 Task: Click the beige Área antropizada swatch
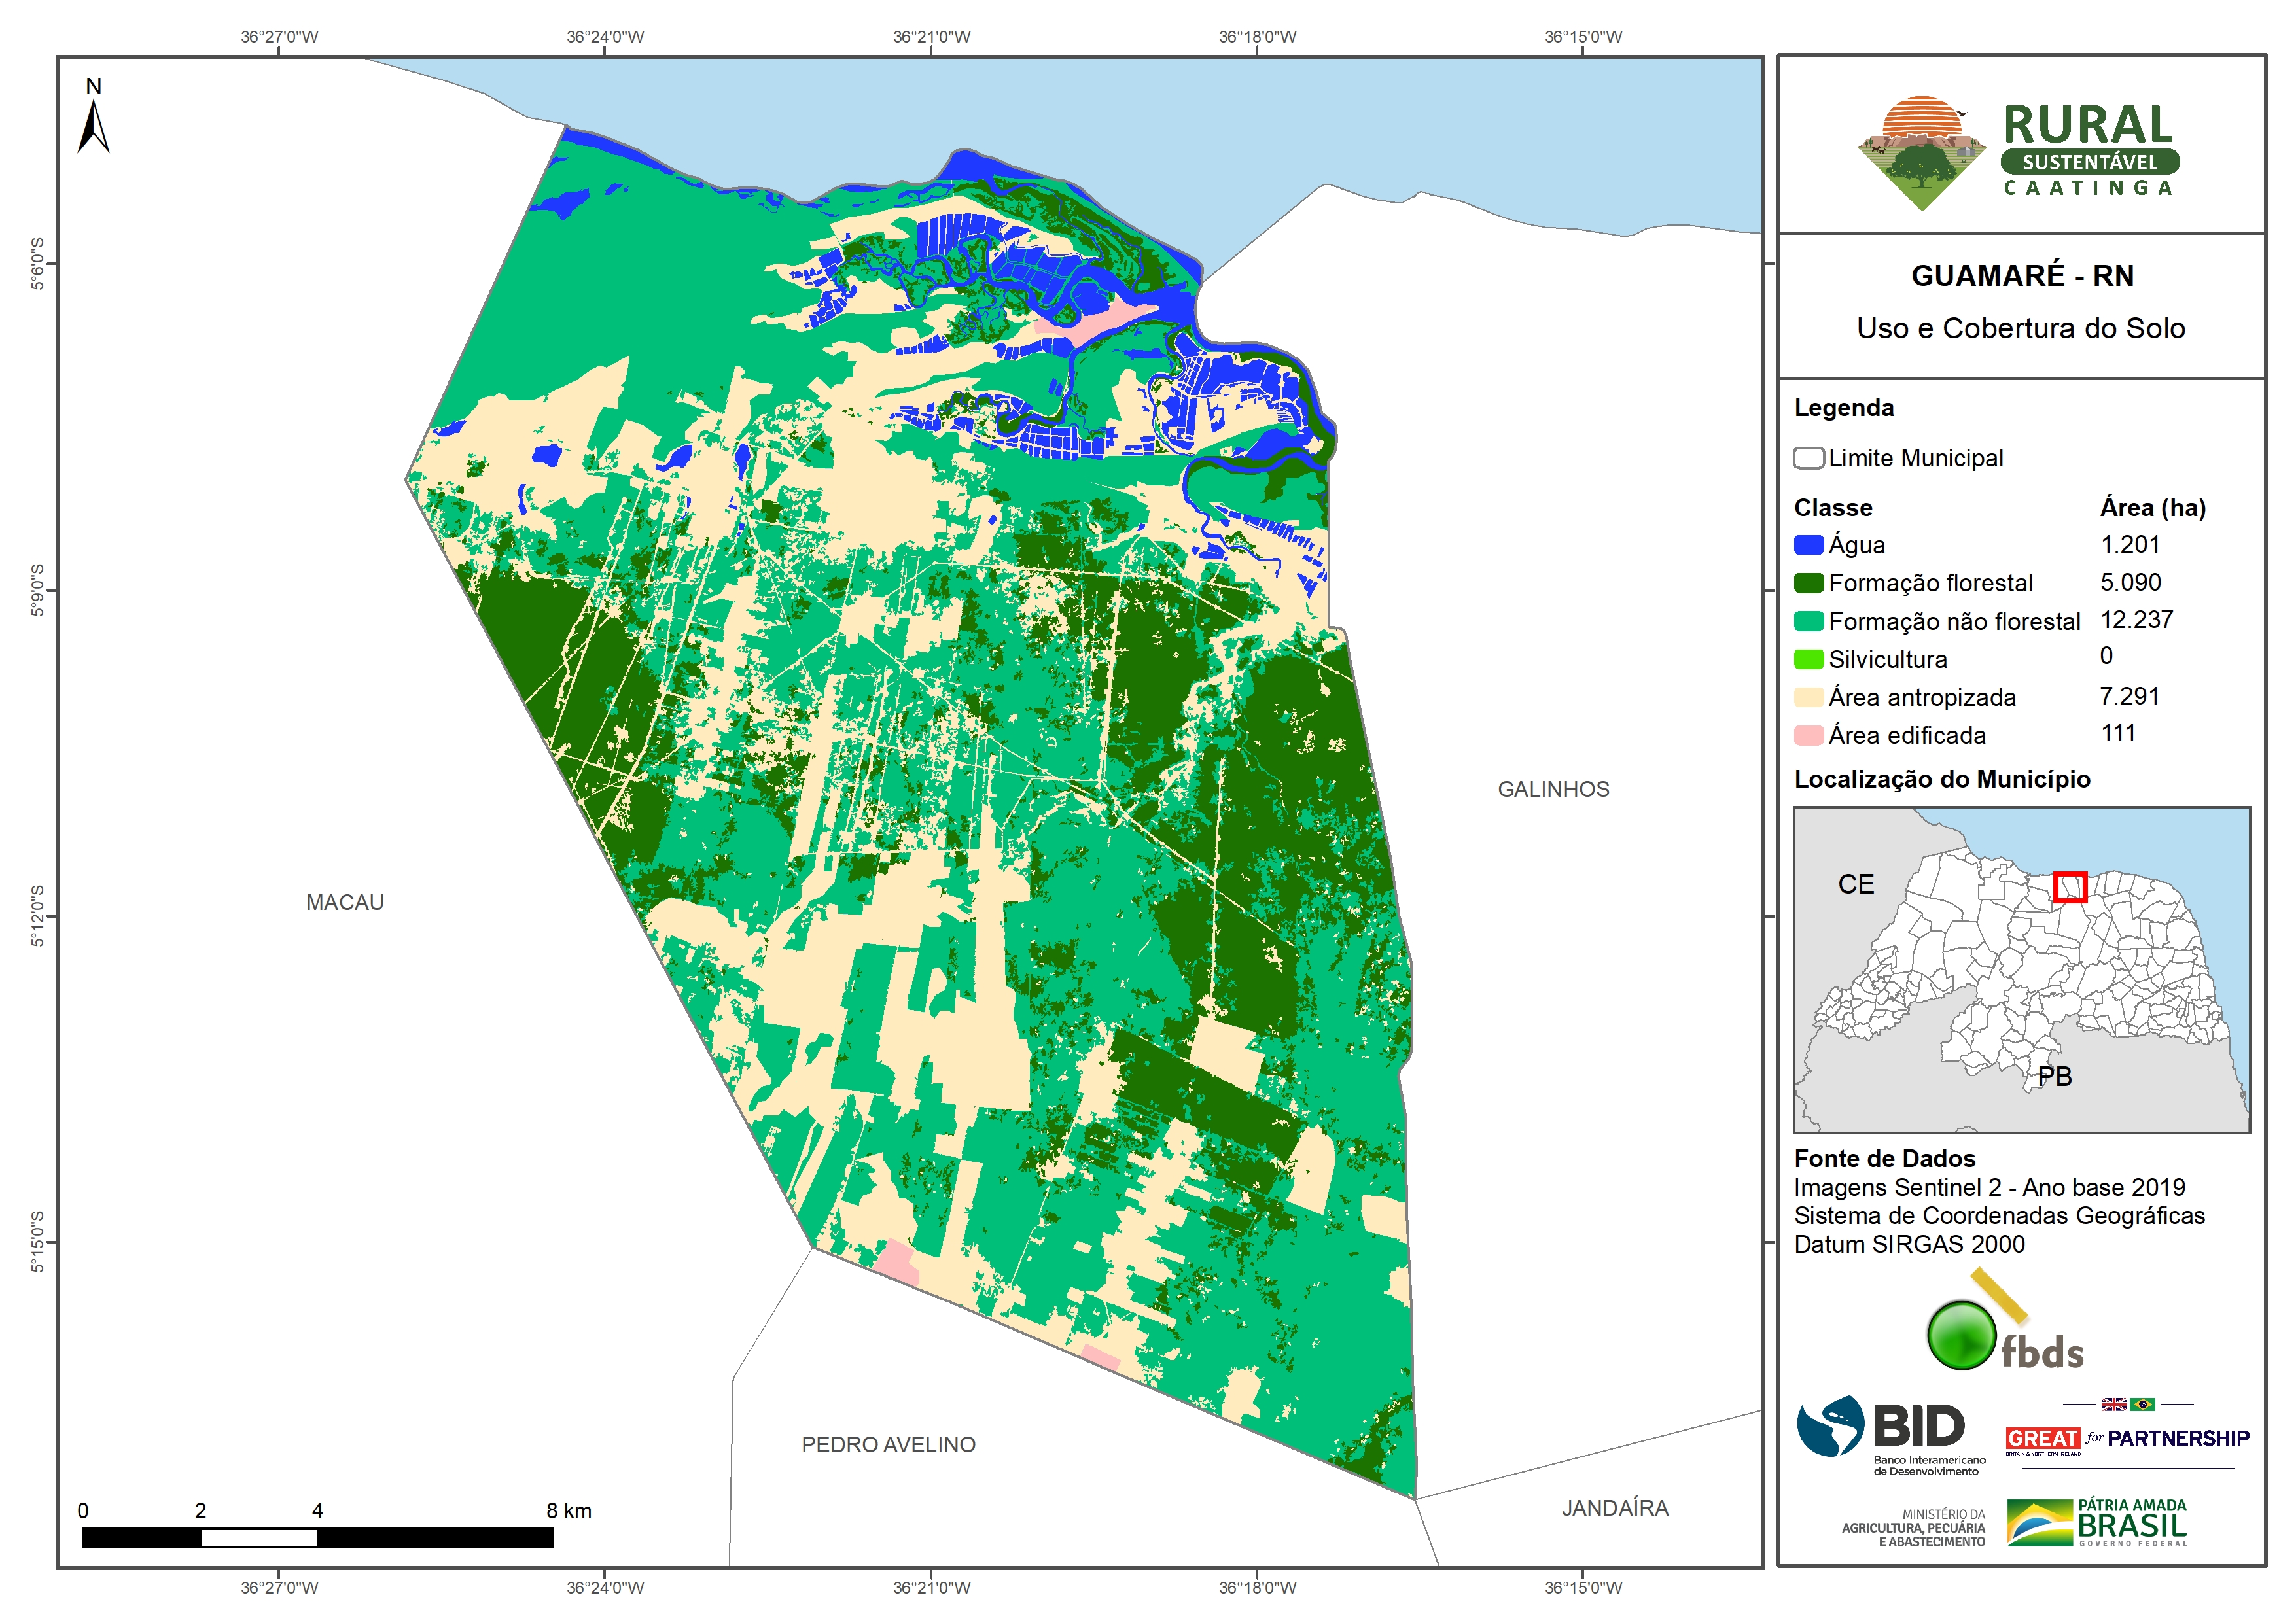coord(1808,697)
